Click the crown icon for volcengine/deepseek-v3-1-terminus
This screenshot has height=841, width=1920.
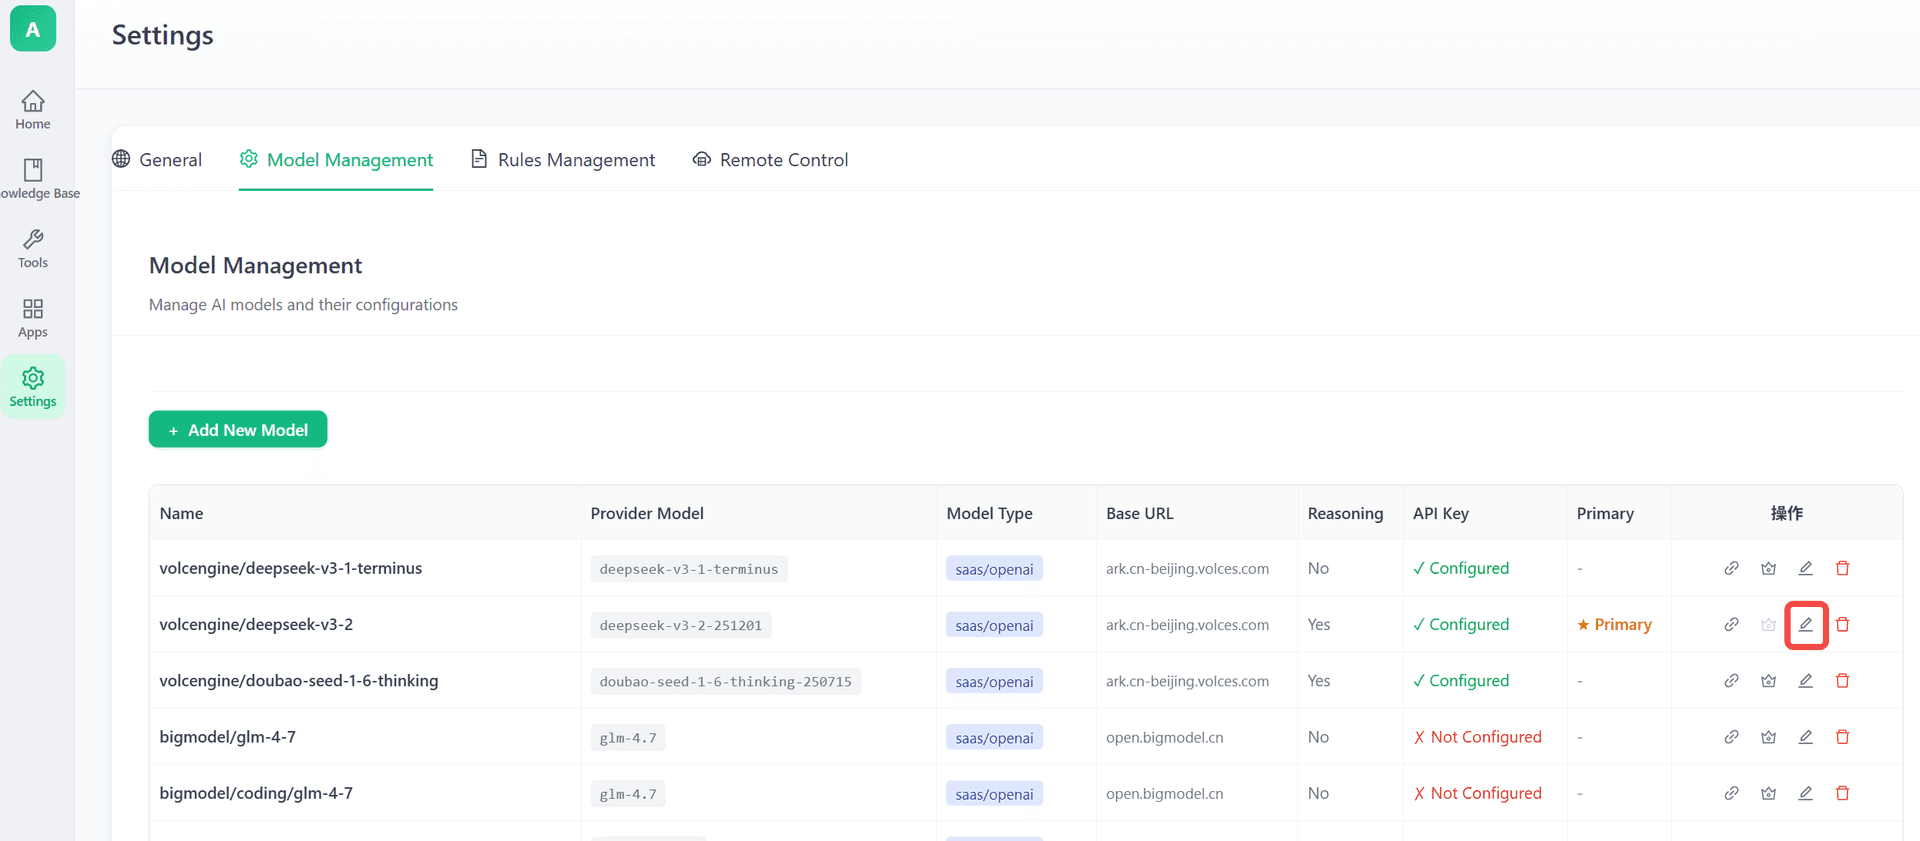click(1768, 568)
